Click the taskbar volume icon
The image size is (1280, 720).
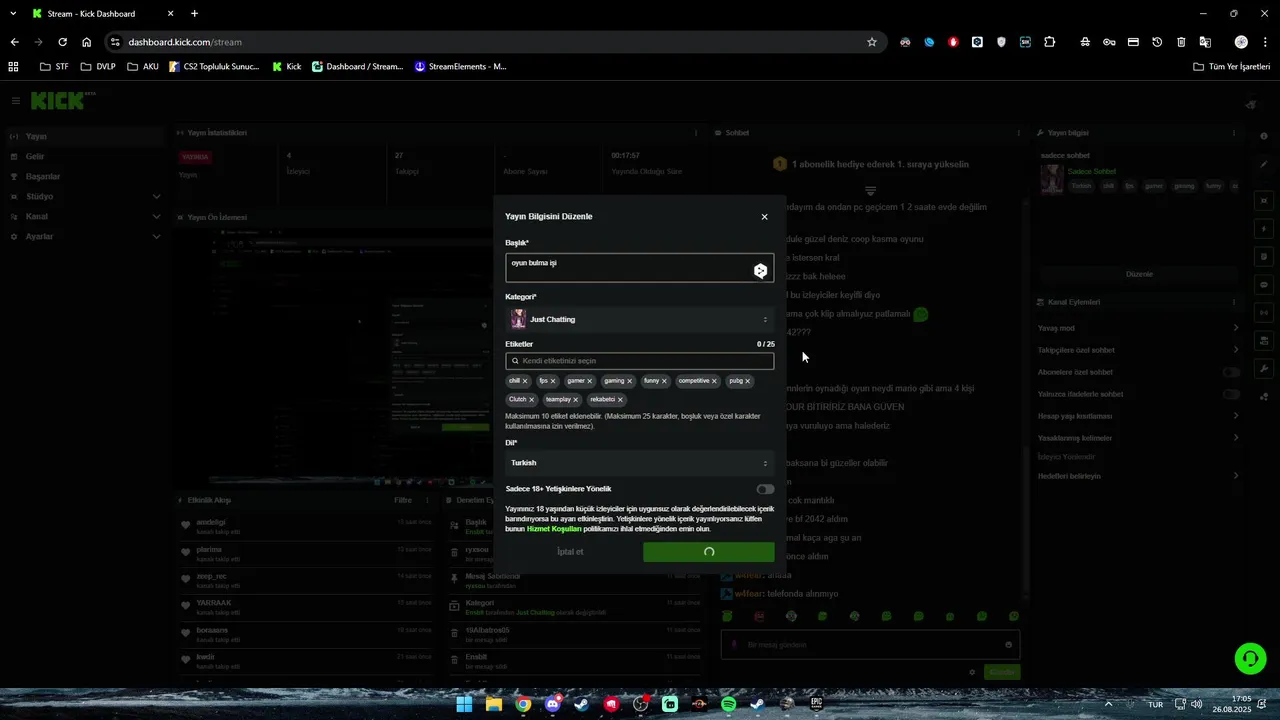point(1197,704)
